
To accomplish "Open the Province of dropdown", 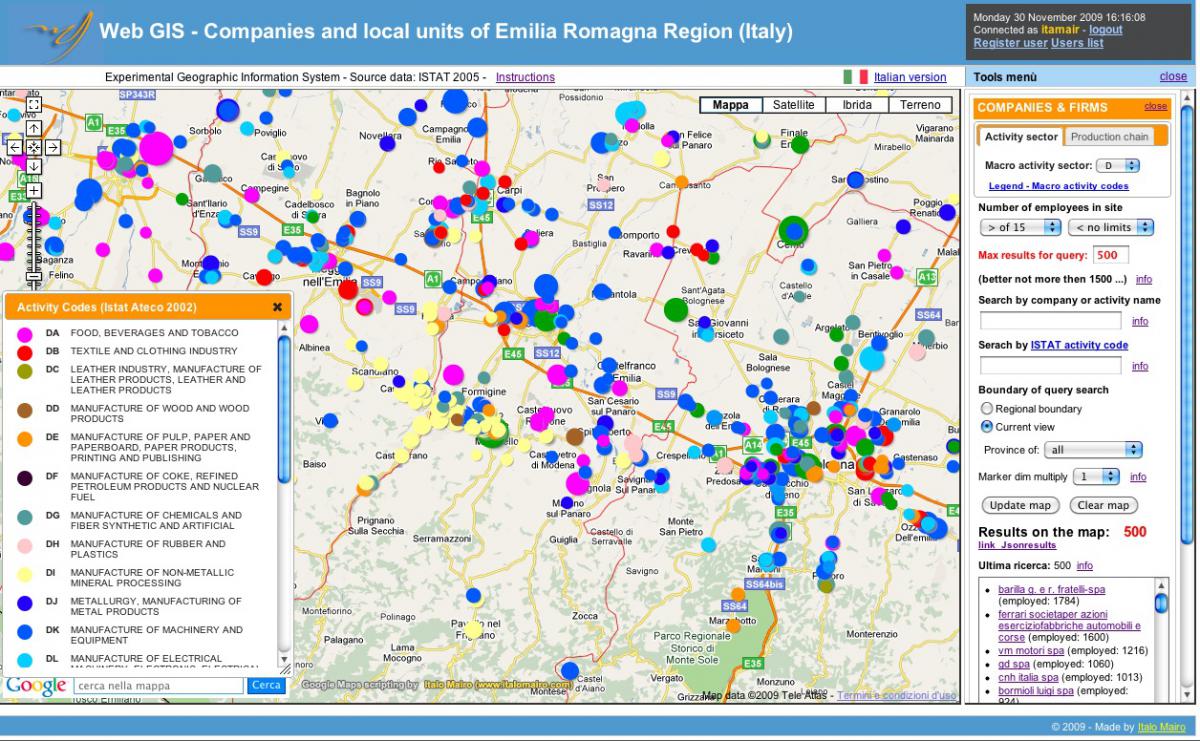I will (1092, 450).
